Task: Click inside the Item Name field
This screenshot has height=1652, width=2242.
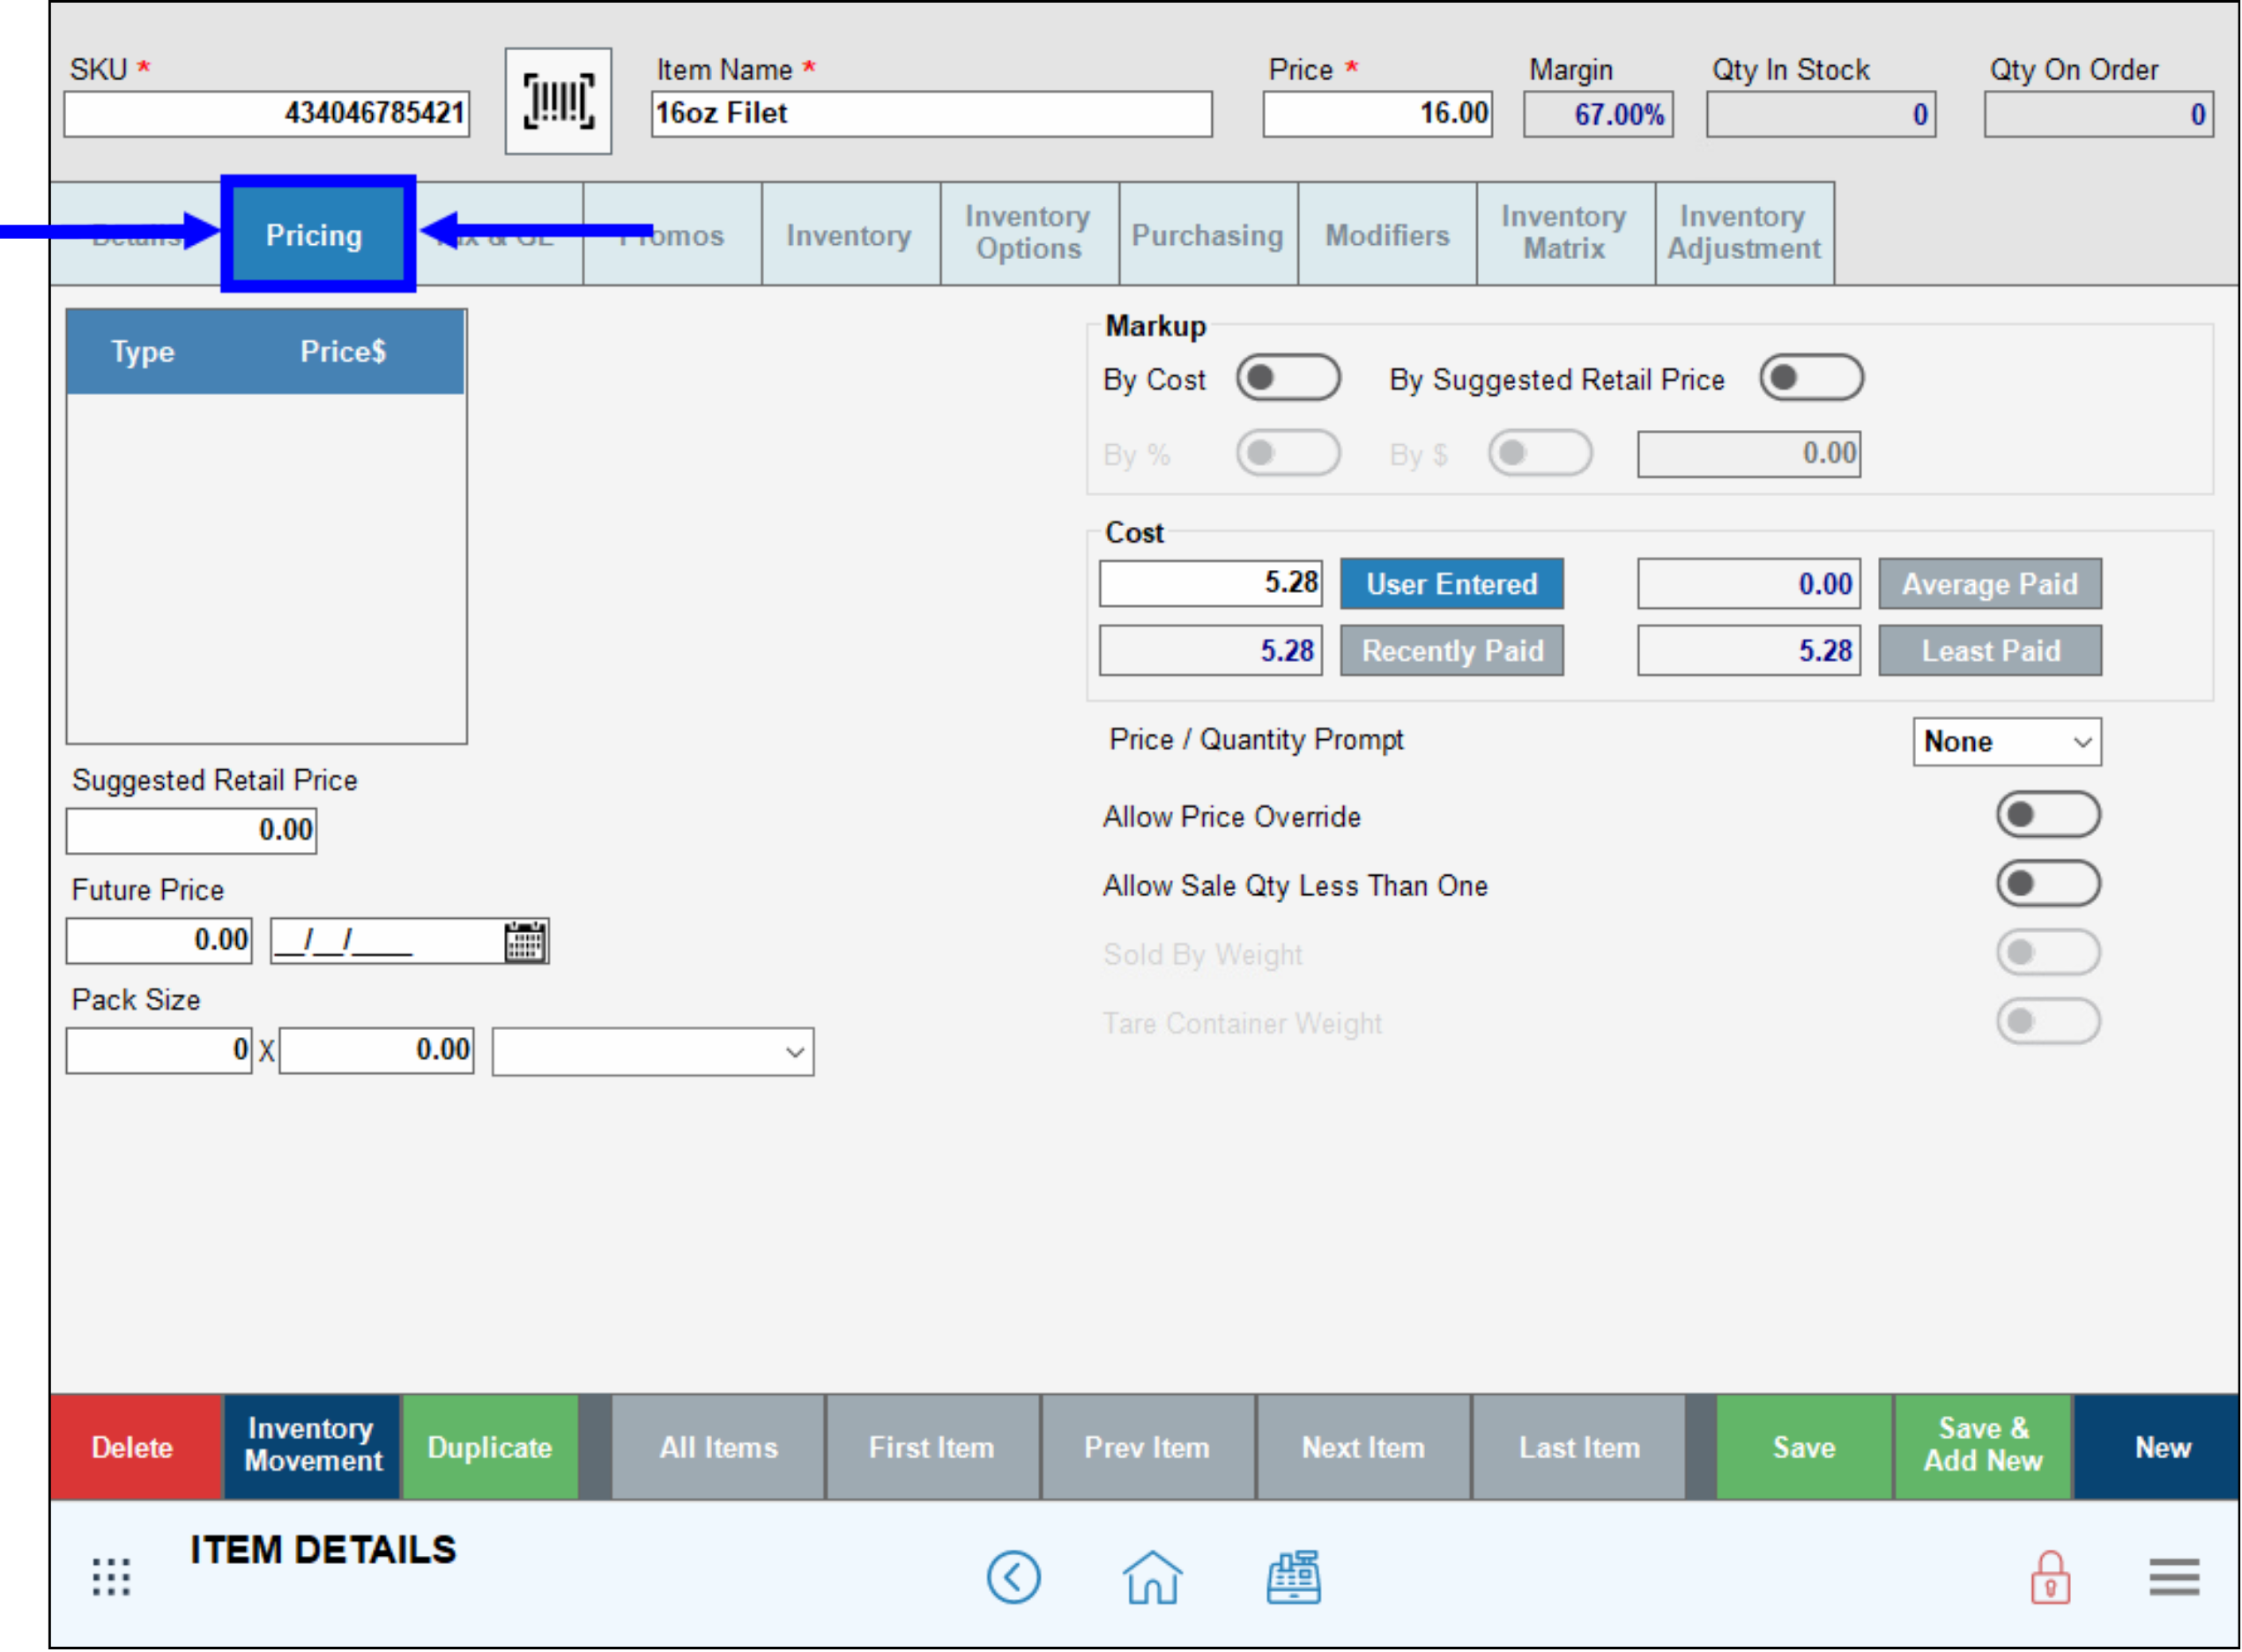Action: (x=930, y=113)
